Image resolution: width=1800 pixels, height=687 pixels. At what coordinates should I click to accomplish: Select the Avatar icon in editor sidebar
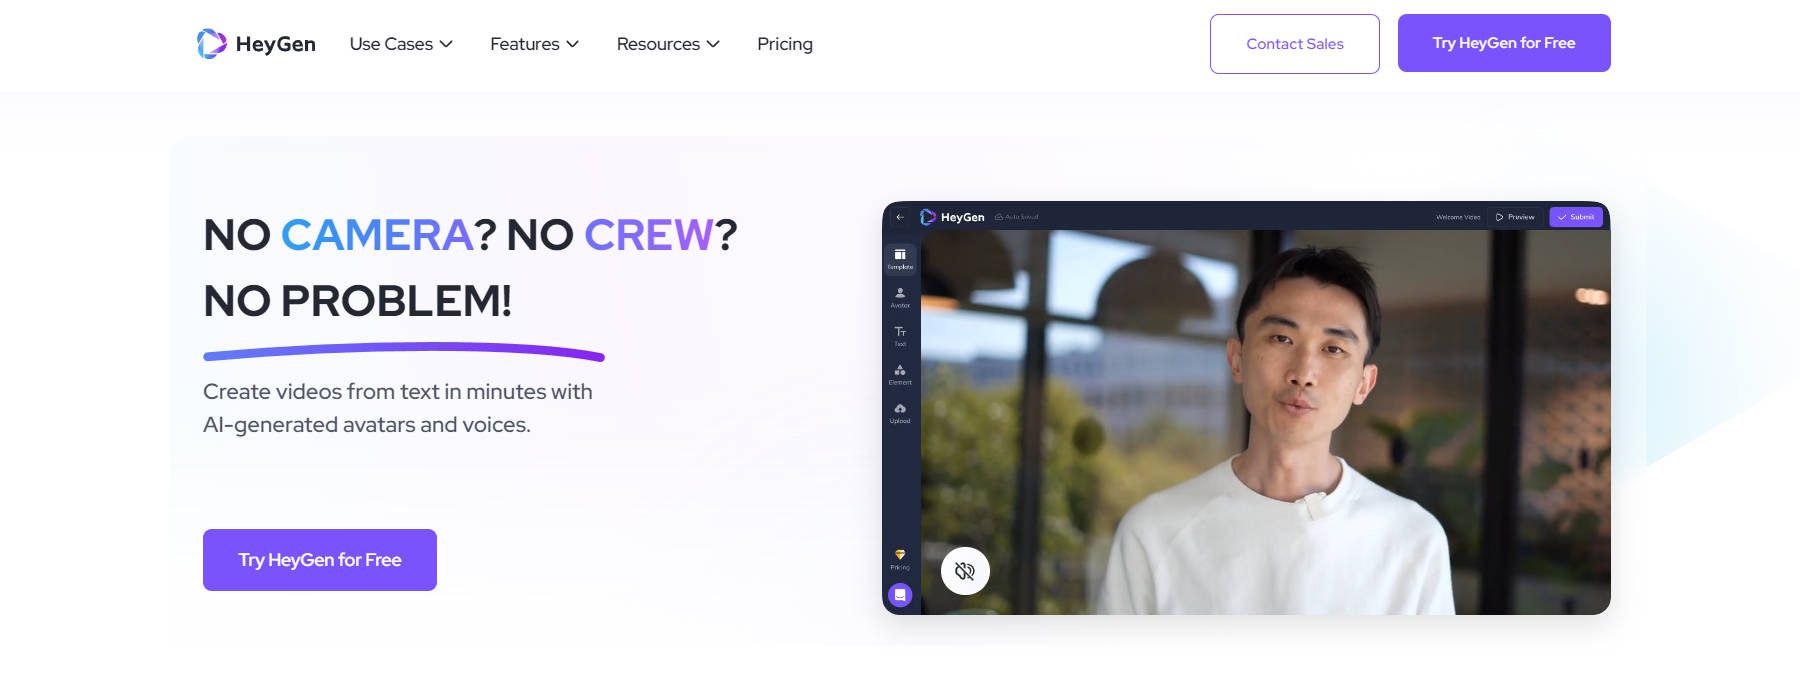click(900, 297)
